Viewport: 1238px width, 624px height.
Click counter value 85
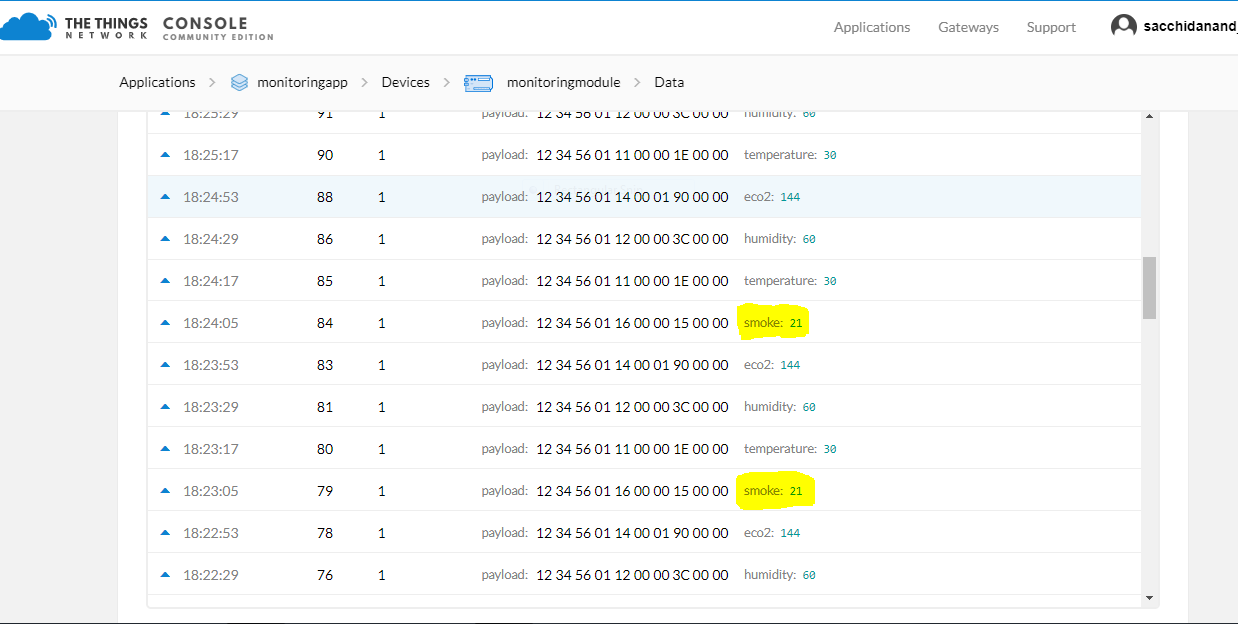[x=325, y=281]
